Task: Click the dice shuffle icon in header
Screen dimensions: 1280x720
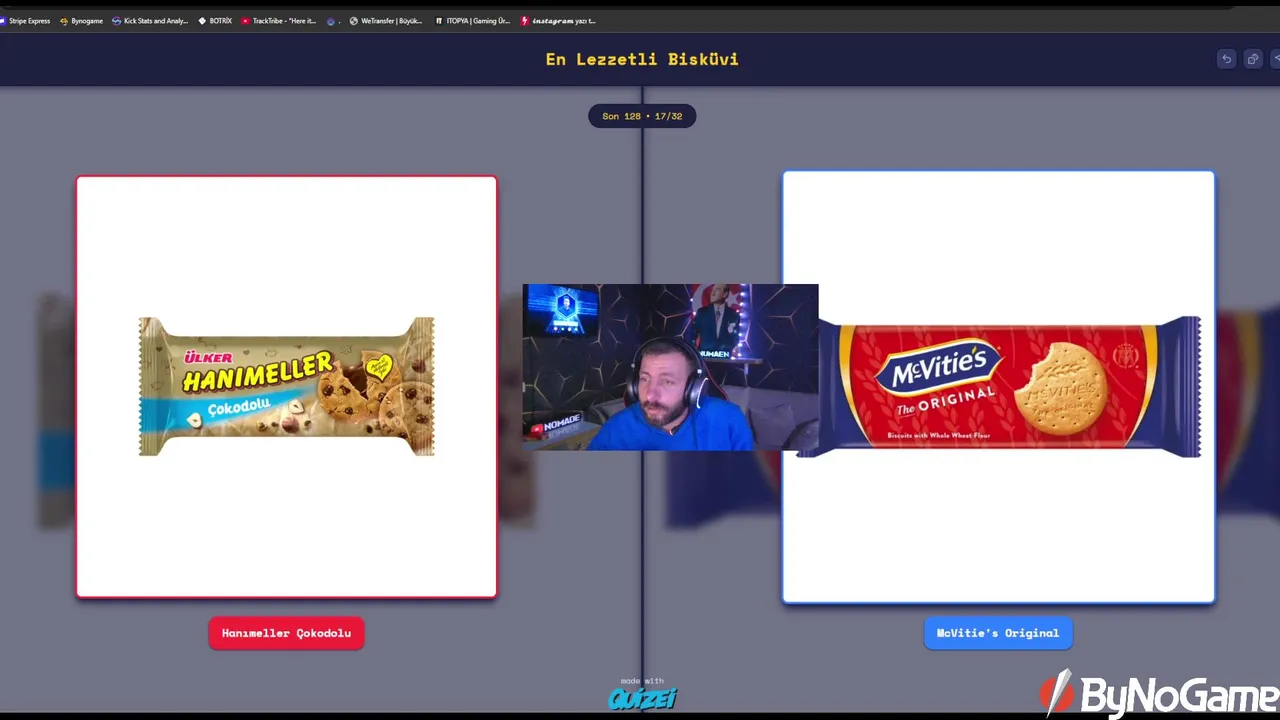Action: [x=1252, y=59]
